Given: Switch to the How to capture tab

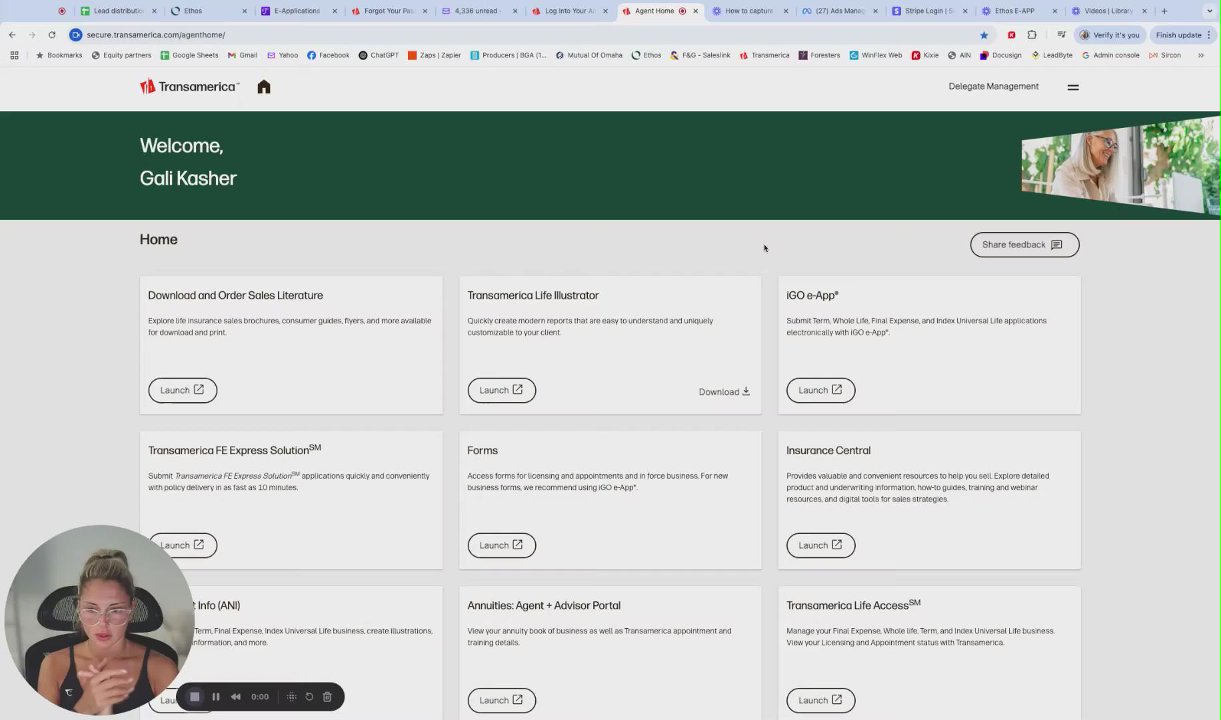Looking at the screenshot, I should point(748,11).
